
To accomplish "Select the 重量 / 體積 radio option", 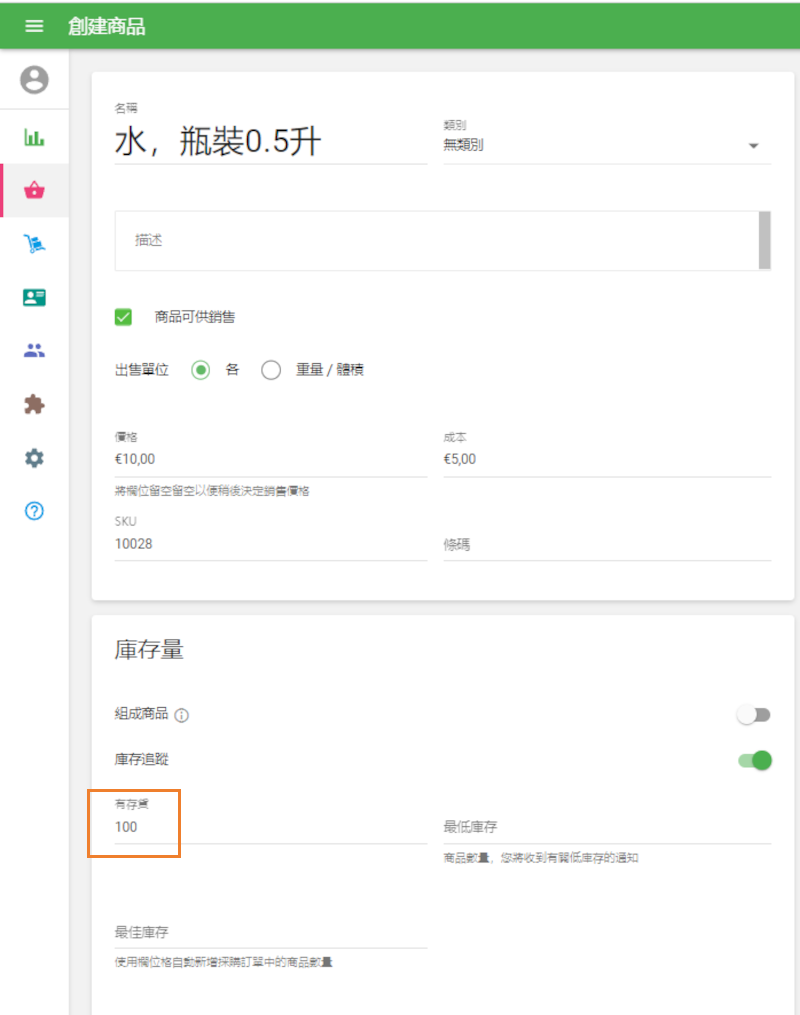I will 271,369.
